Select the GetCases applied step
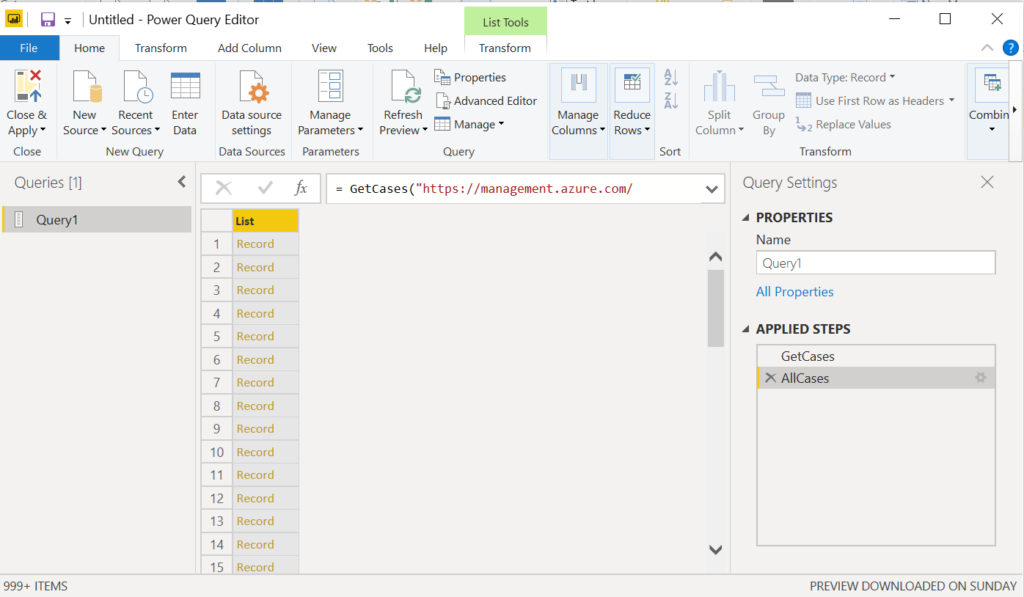The image size is (1024, 597). tap(876, 356)
